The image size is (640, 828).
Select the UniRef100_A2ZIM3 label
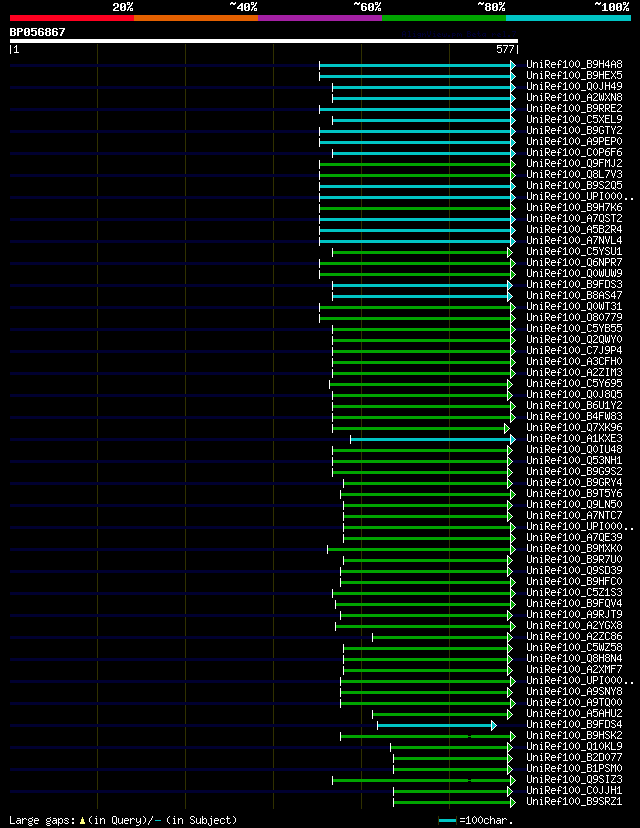574,372
